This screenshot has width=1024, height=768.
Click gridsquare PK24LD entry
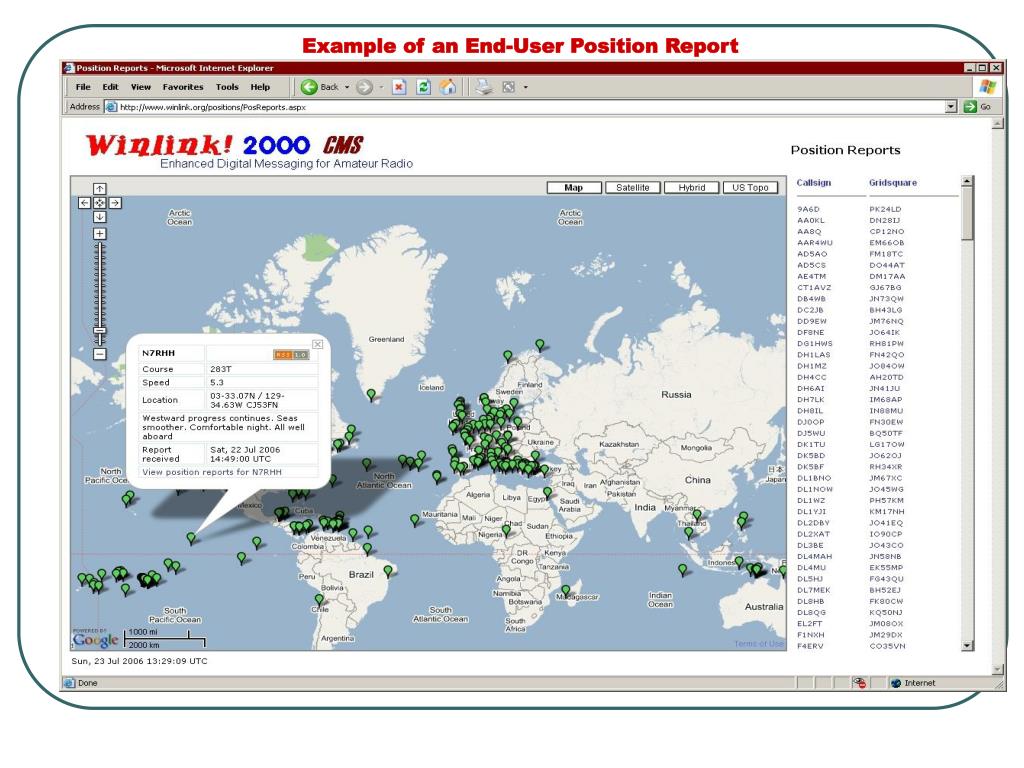pos(885,209)
